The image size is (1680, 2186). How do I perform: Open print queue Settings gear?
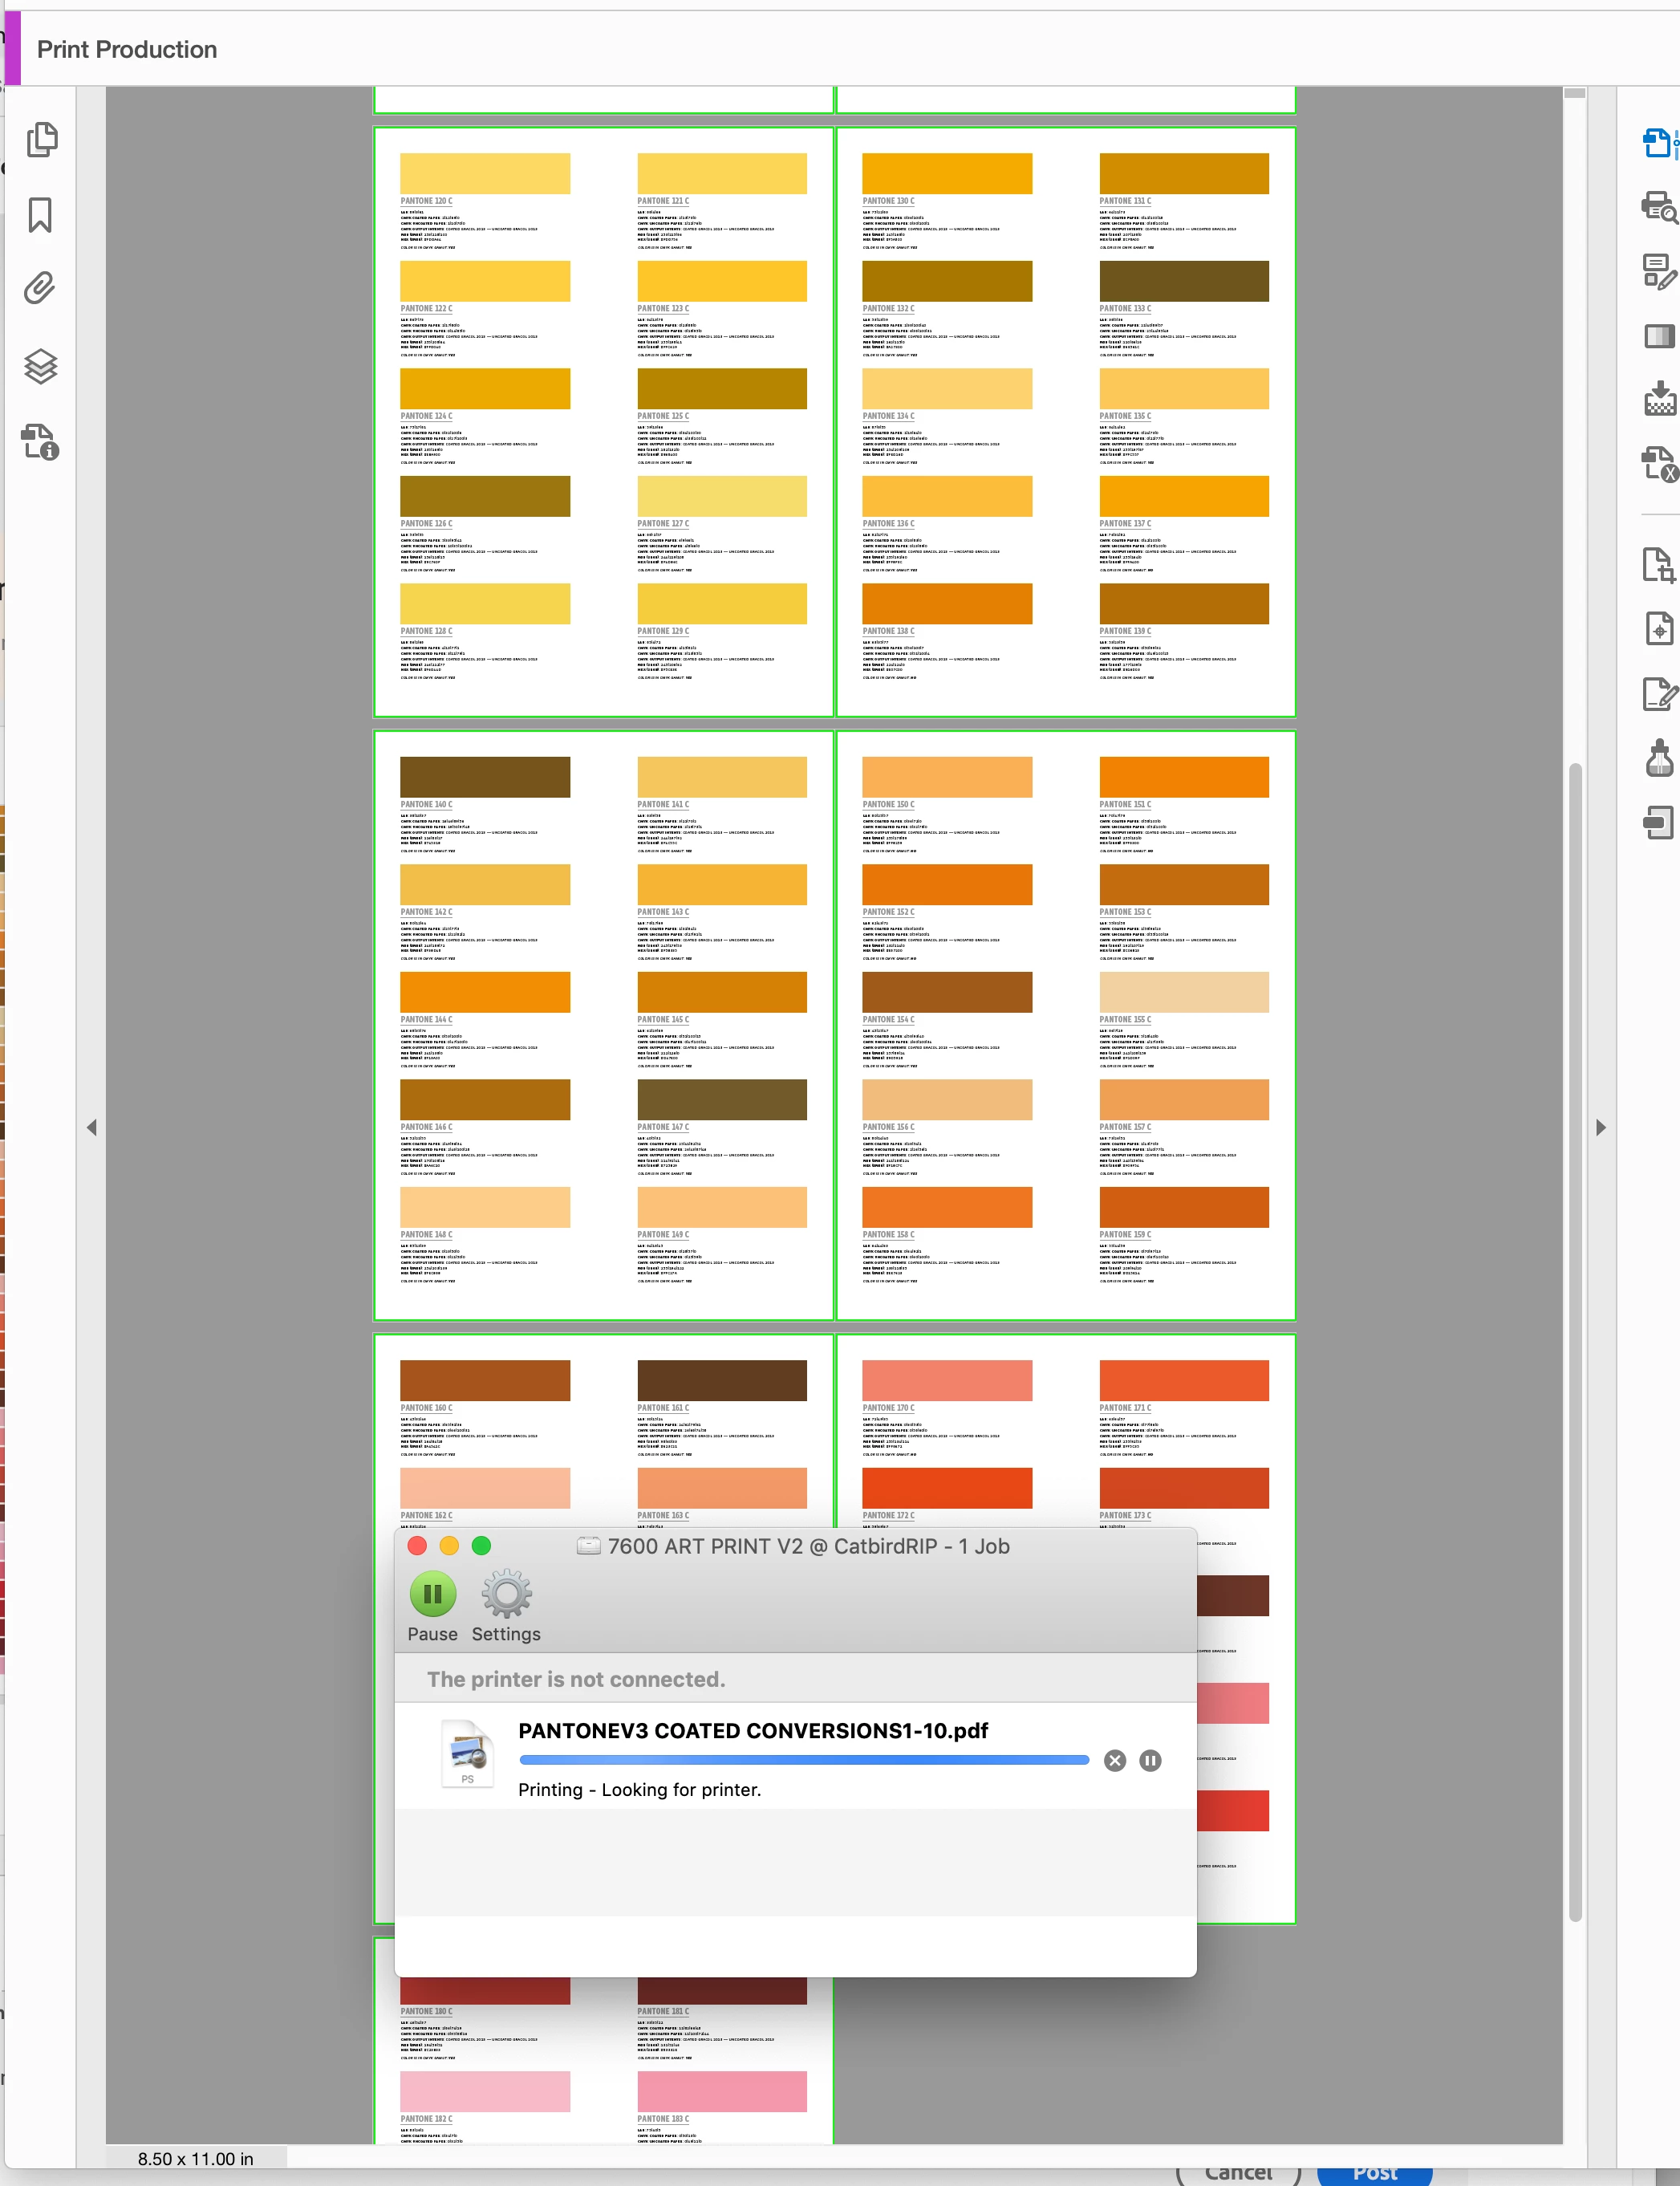(x=506, y=1593)
